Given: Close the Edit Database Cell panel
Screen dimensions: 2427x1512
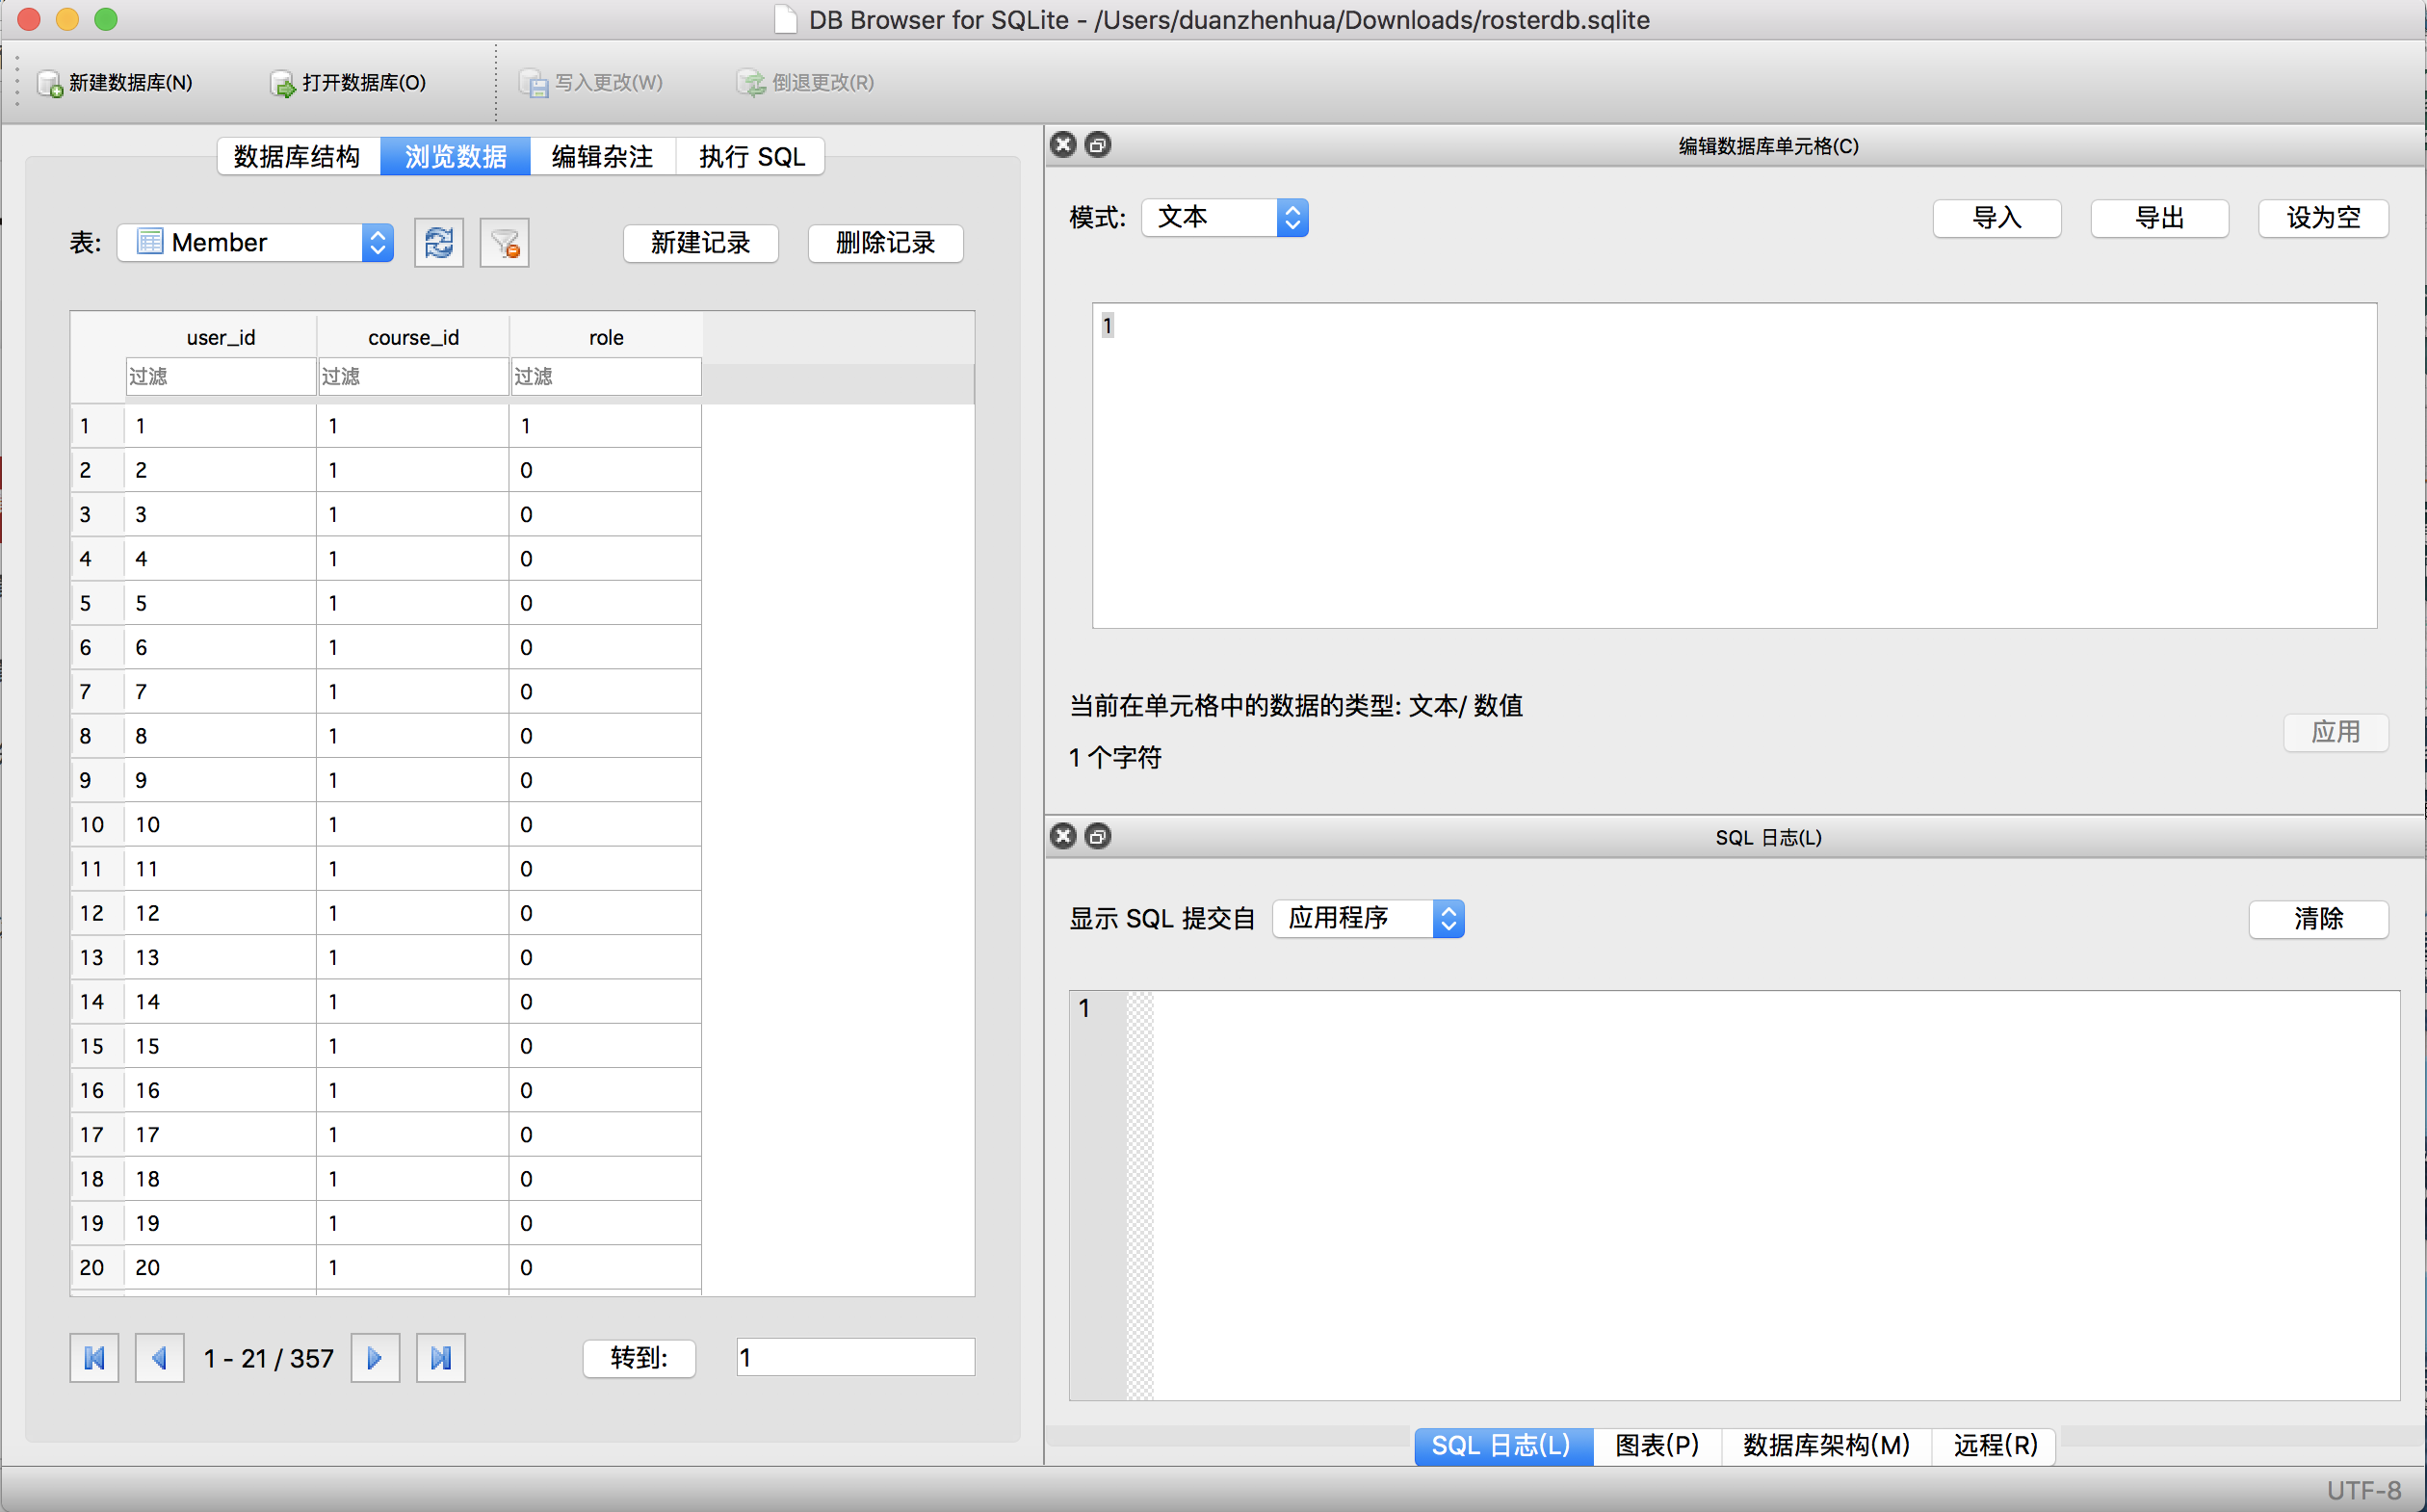Looking at the screenshot, I should [1063, 145].
